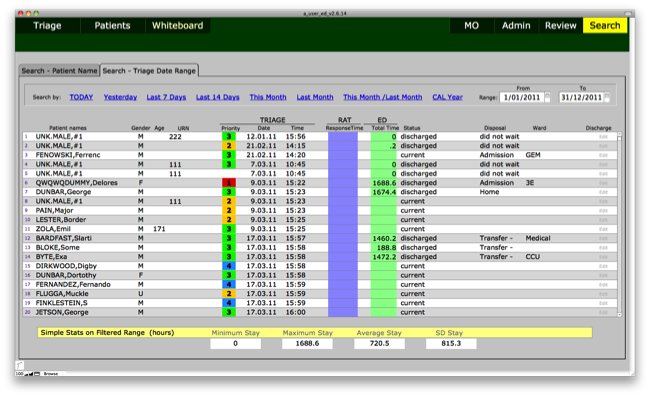The image size is (650, 397).
Task: Click the Home disposal cell
Action: tap(489, 192)
